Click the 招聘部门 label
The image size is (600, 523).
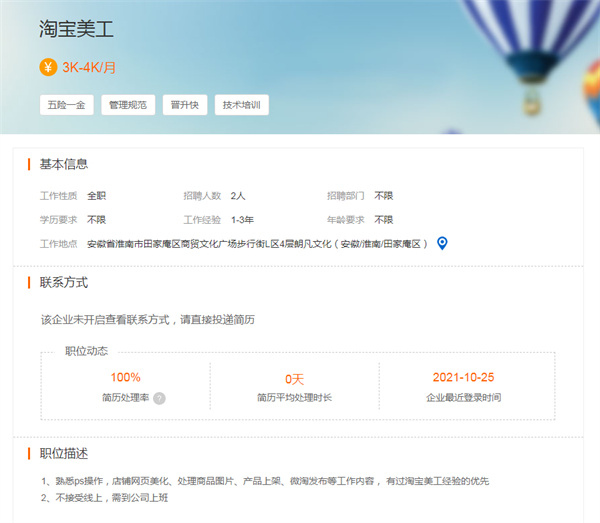(346, 196)
